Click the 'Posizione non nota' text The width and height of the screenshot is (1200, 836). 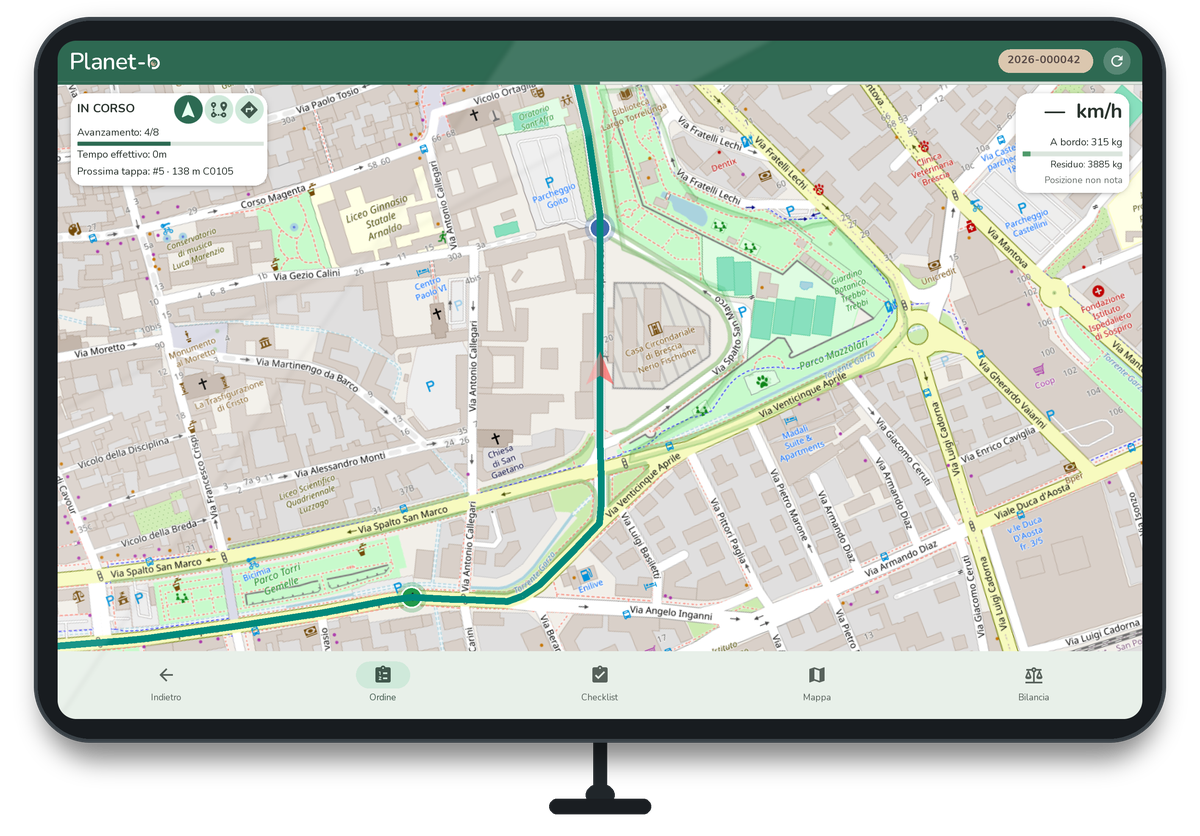[x=1083, y=180]
